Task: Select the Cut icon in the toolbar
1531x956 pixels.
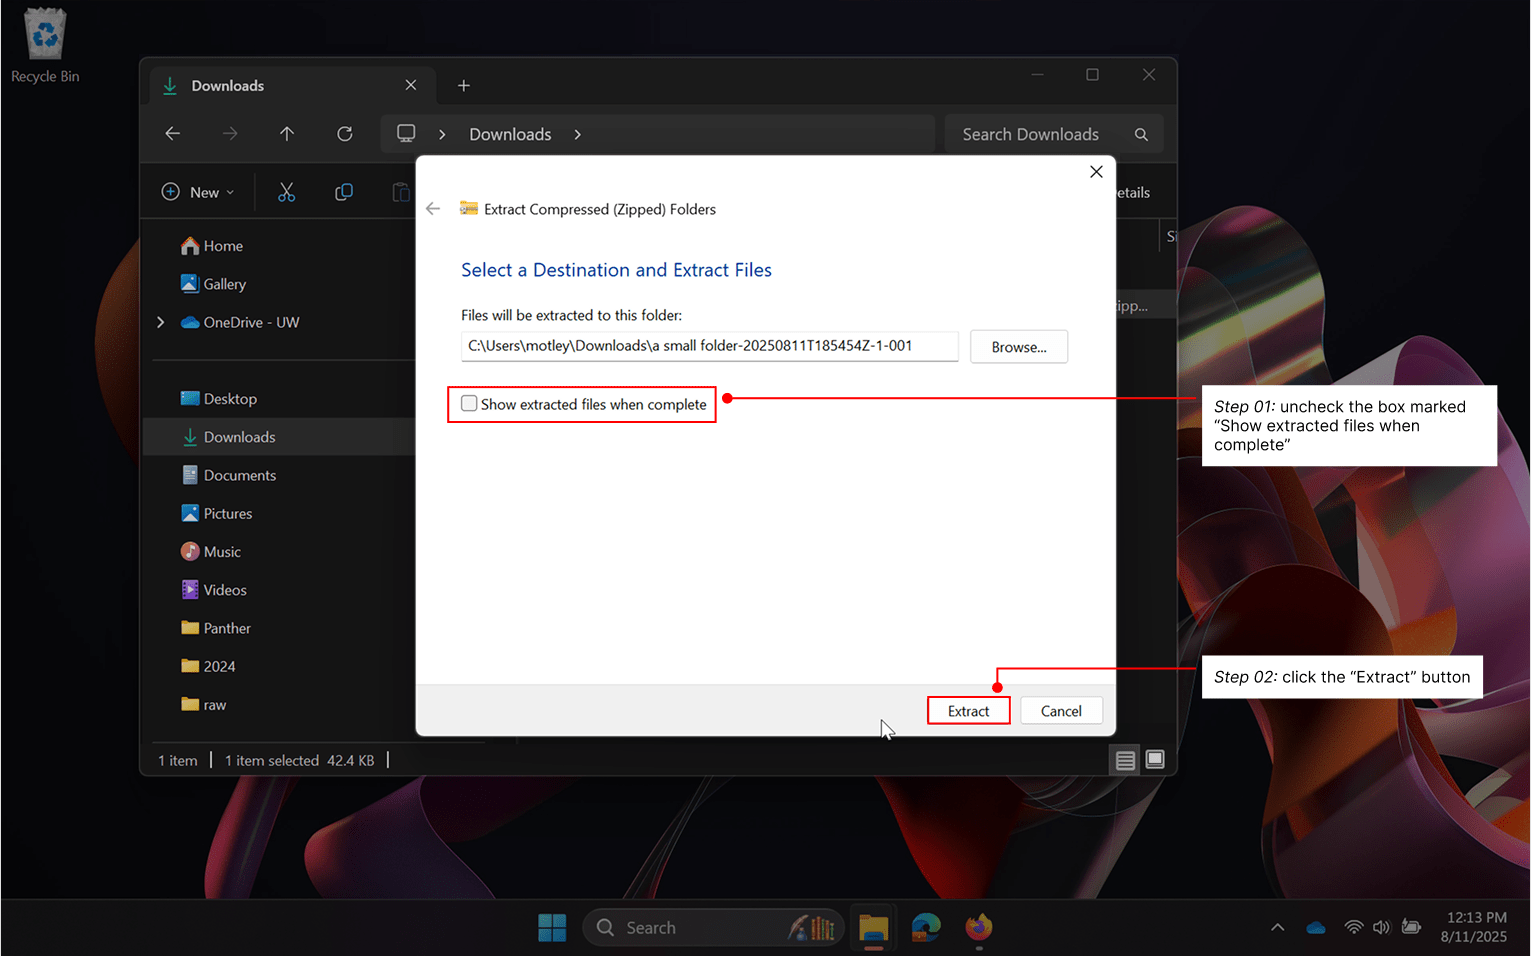Action: coord(287,191)
